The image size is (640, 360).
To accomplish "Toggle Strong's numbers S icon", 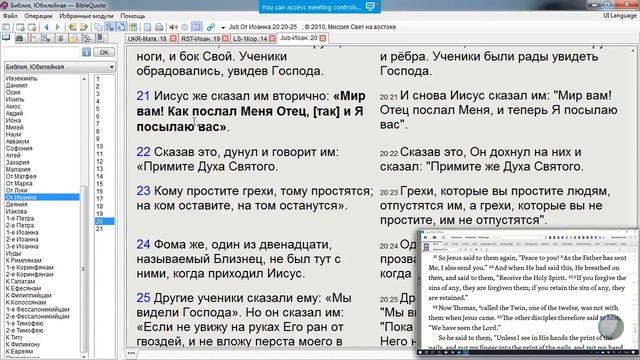I will [x=110, y=27].
